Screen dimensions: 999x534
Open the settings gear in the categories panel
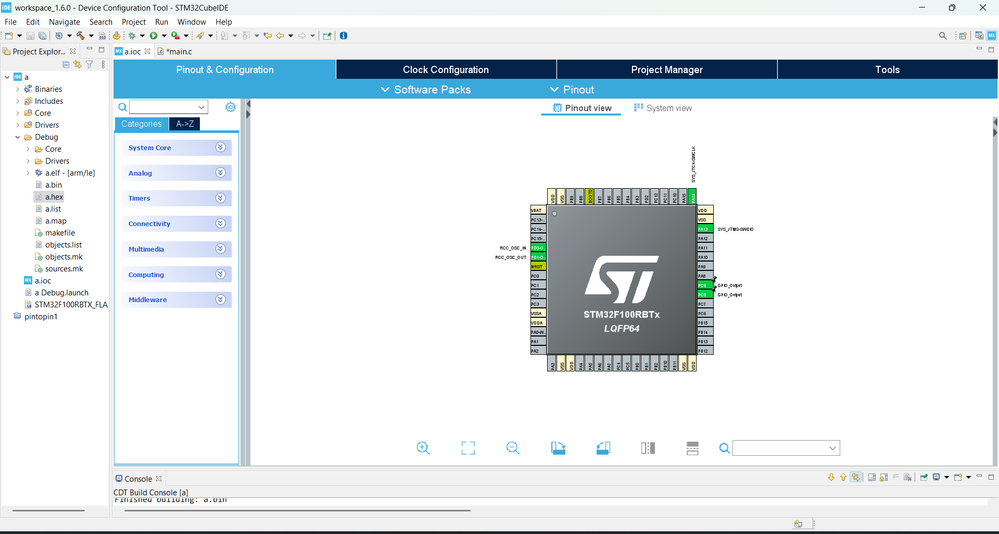pyautogui.click(x=231, y=107)
